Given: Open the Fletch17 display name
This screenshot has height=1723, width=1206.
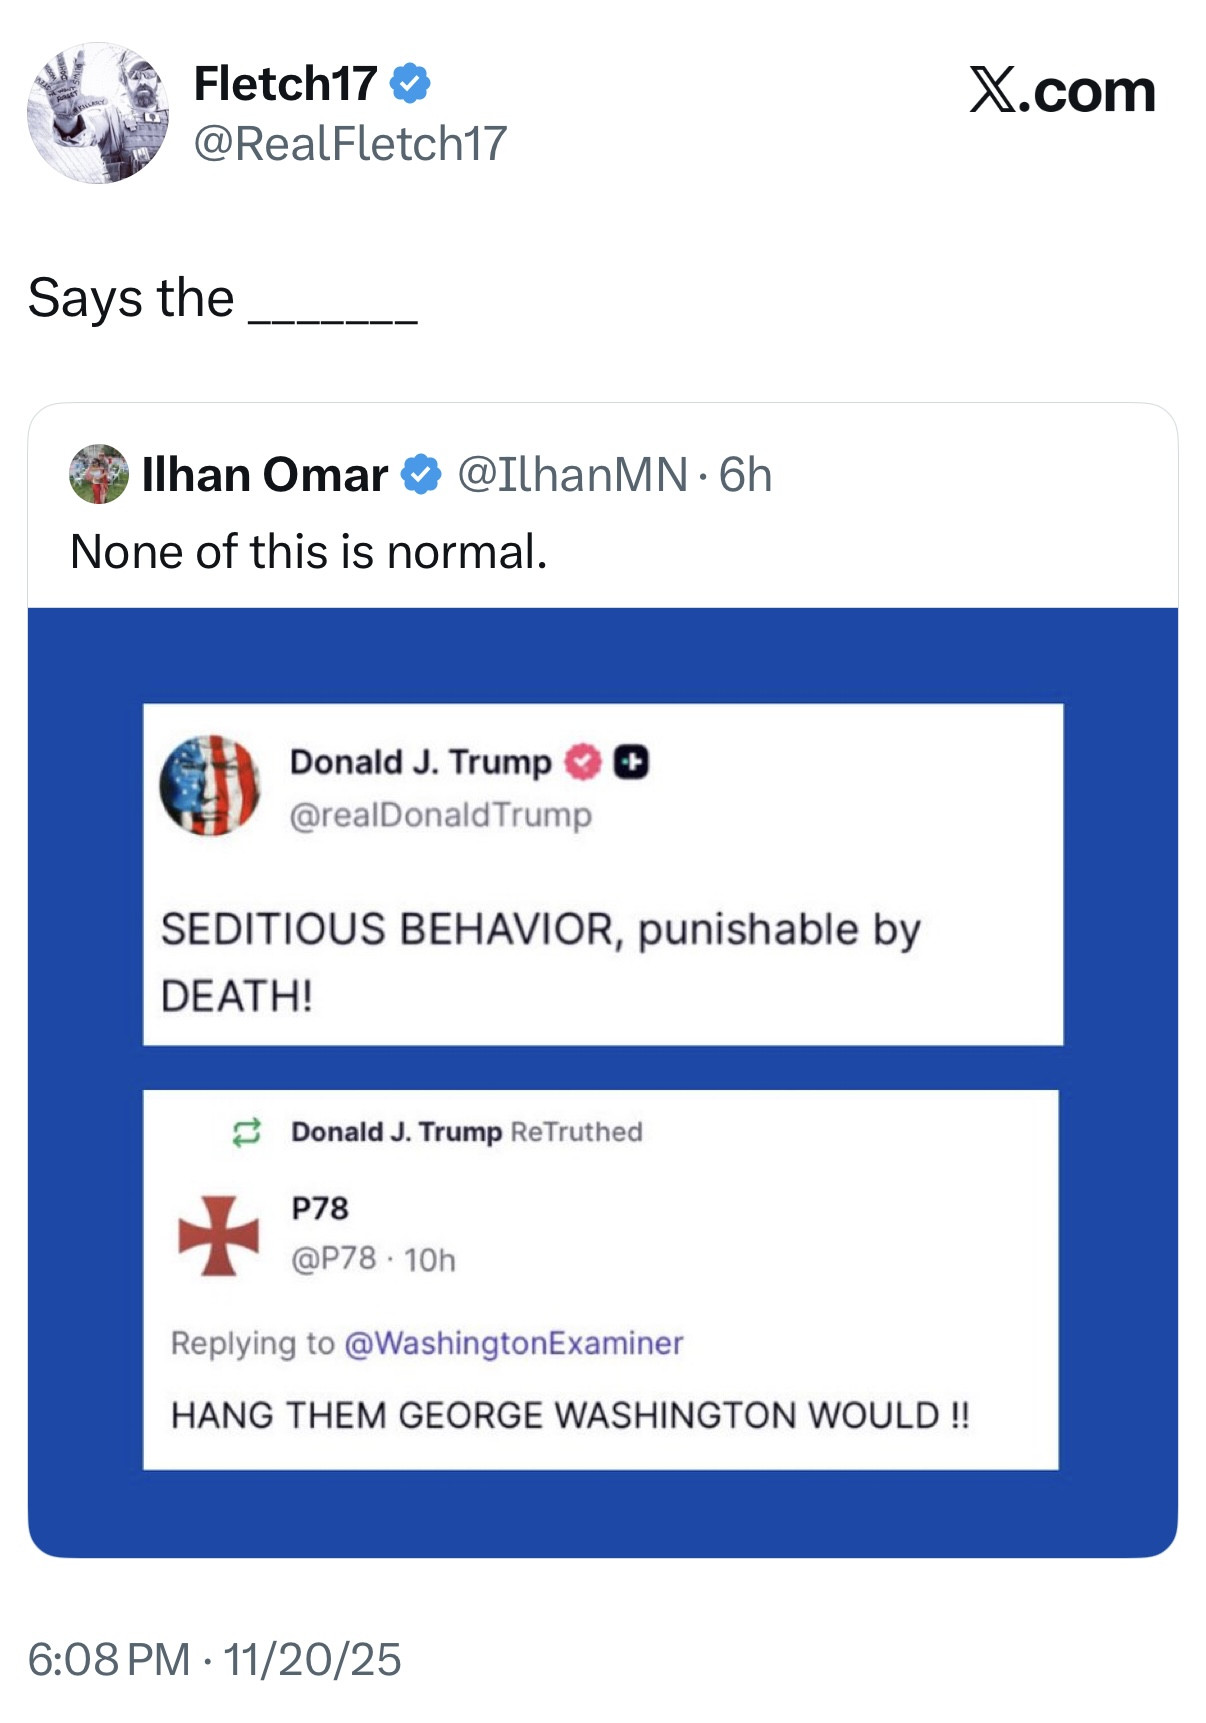Looking at the screenshot, I should pyautogui.click(x=285, y=83).
